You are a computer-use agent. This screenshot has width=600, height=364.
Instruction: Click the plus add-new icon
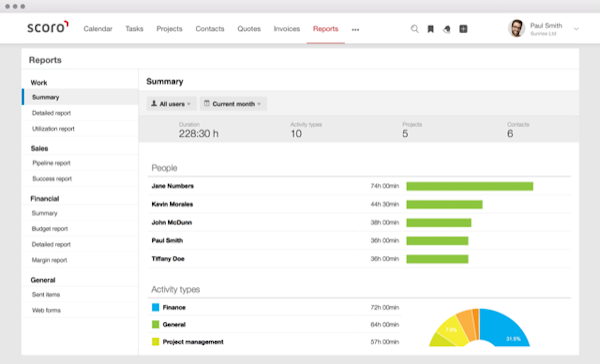pyautogui.click(x=463, y=29)
